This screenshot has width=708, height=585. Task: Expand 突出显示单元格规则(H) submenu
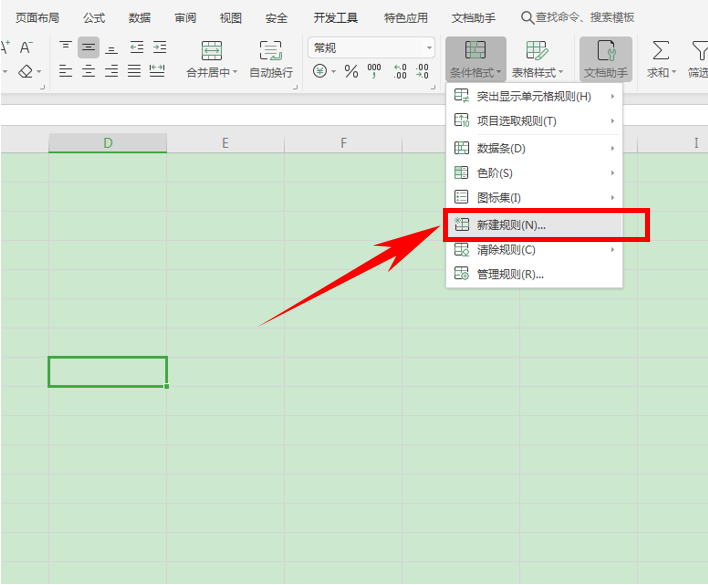(534, 96)
